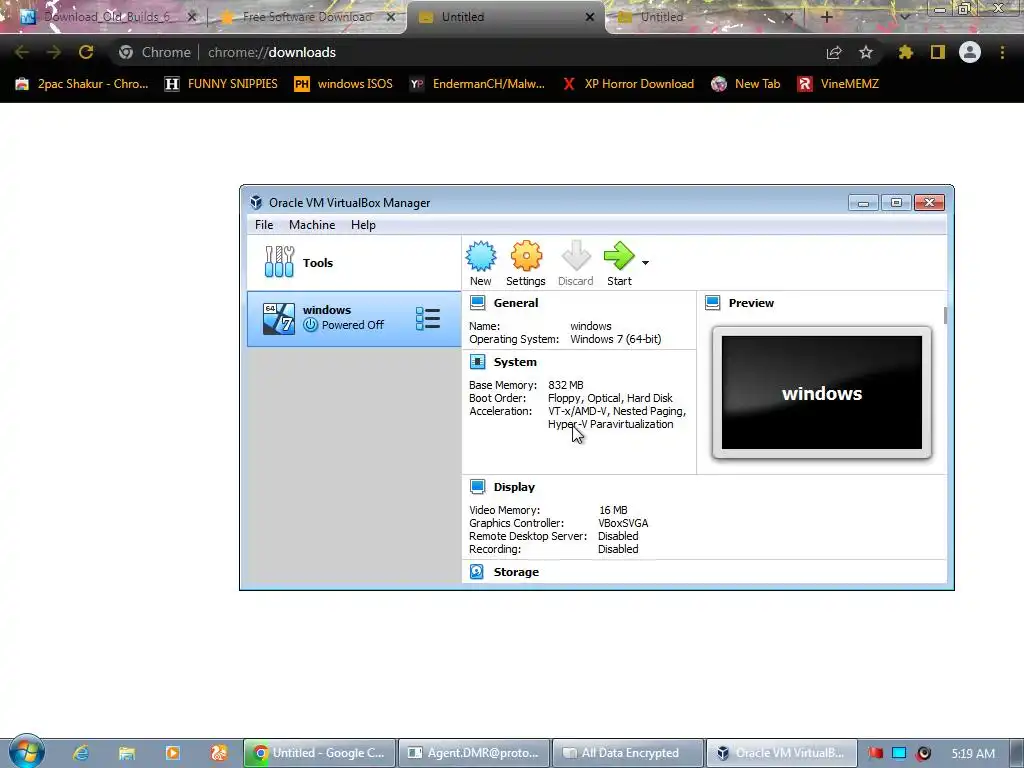Open Windows Media Player taskbar icon
Viewport: 1024px width, 768px height.
172,753
